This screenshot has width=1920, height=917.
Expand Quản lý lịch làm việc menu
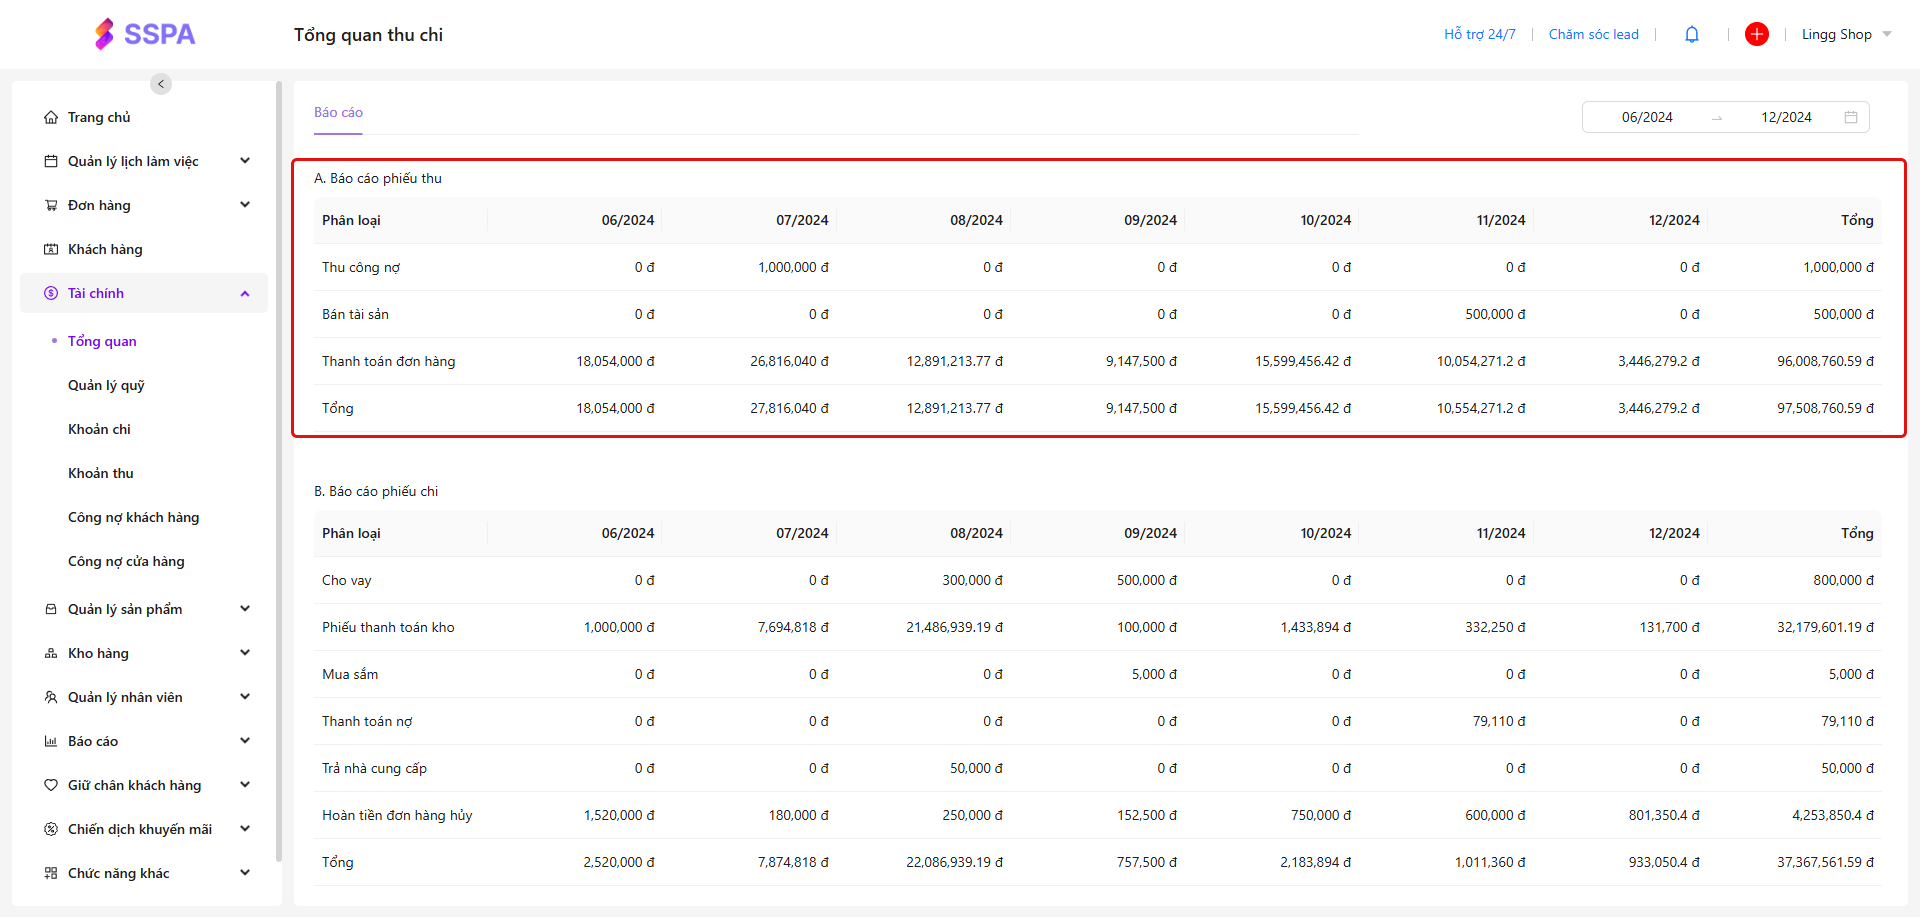(245, 161)
